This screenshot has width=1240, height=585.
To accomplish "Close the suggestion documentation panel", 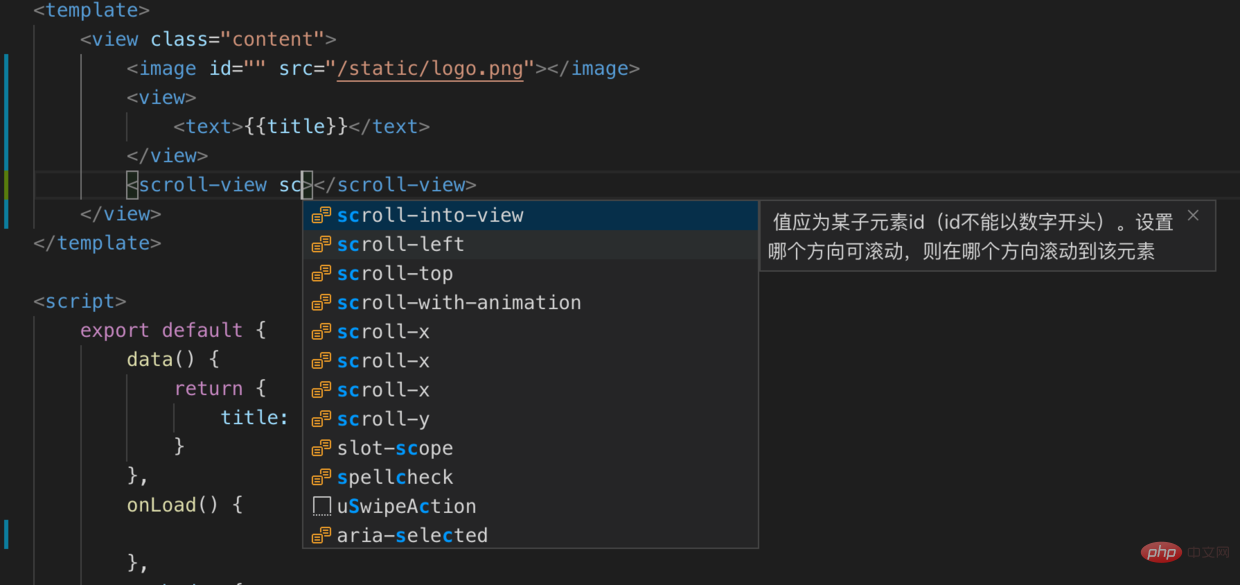I will pos(1192,216).
